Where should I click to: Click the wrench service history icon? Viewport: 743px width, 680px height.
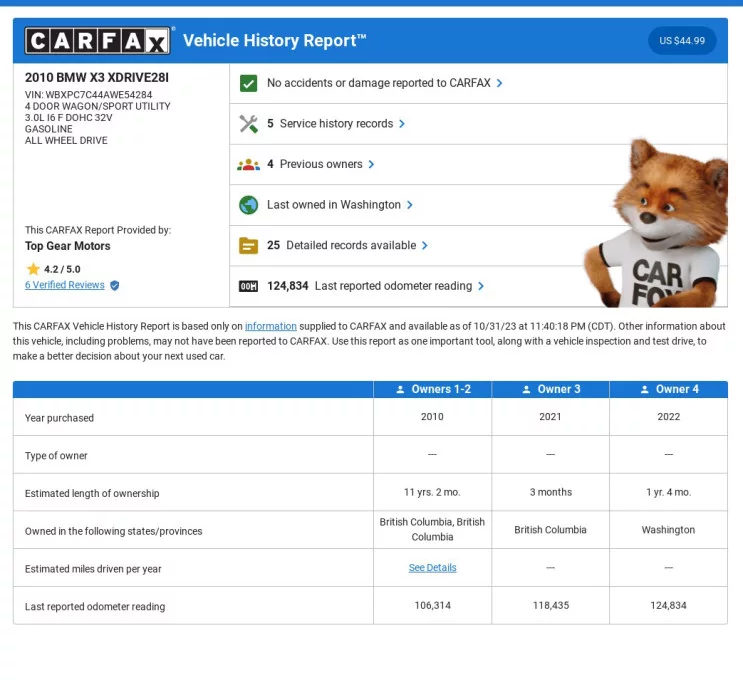click(249, 124)
